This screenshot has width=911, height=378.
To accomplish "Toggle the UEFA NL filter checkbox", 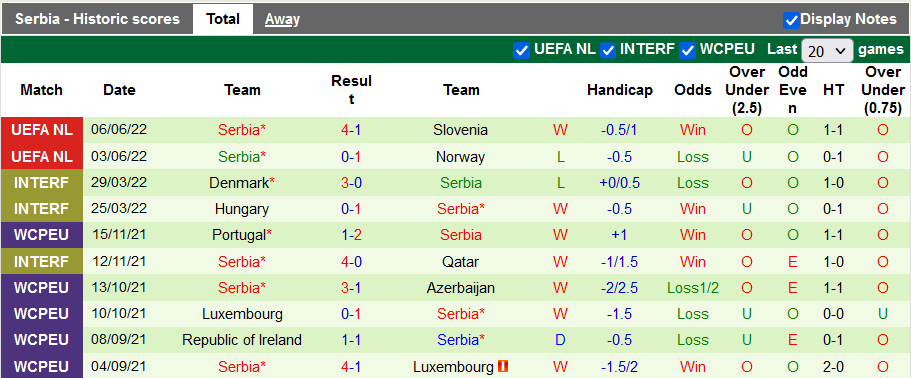I will pos(521,51).
